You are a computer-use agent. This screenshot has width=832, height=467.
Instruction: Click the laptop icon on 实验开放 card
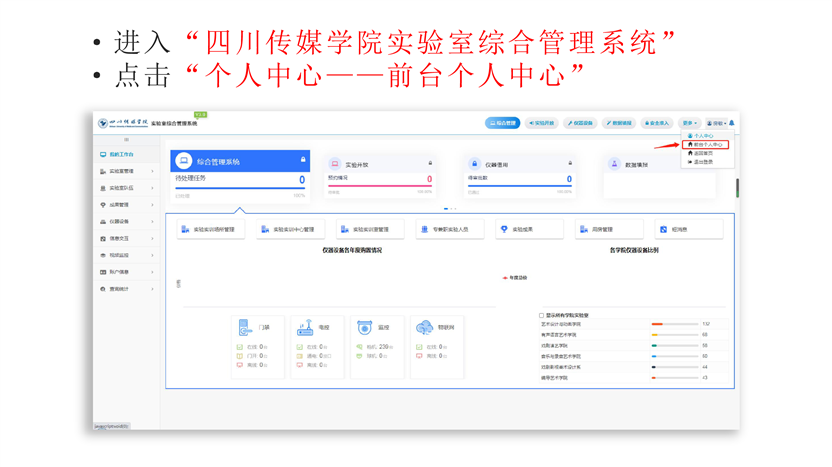335,164
